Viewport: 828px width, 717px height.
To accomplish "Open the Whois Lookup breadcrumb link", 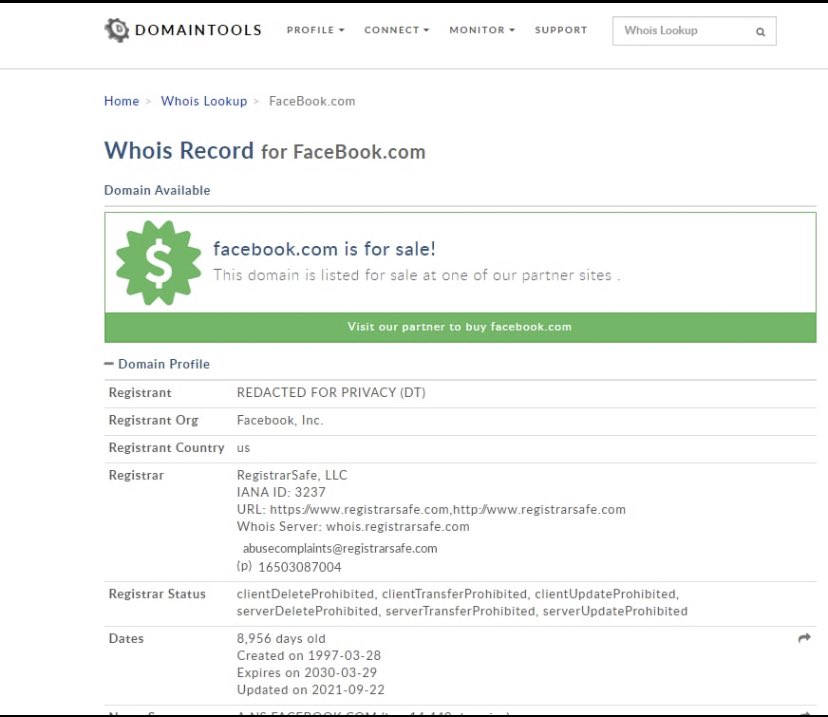I will tap(204, 101).
